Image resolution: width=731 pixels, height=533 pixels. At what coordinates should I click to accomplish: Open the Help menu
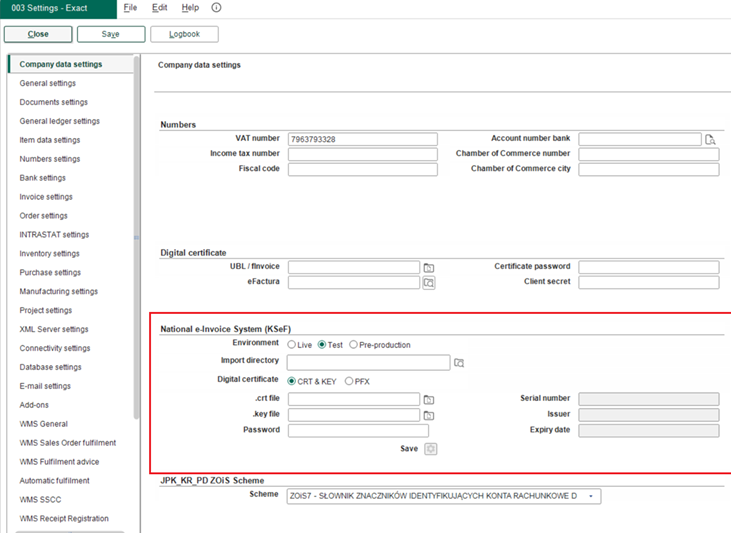[x=190, y=8]
